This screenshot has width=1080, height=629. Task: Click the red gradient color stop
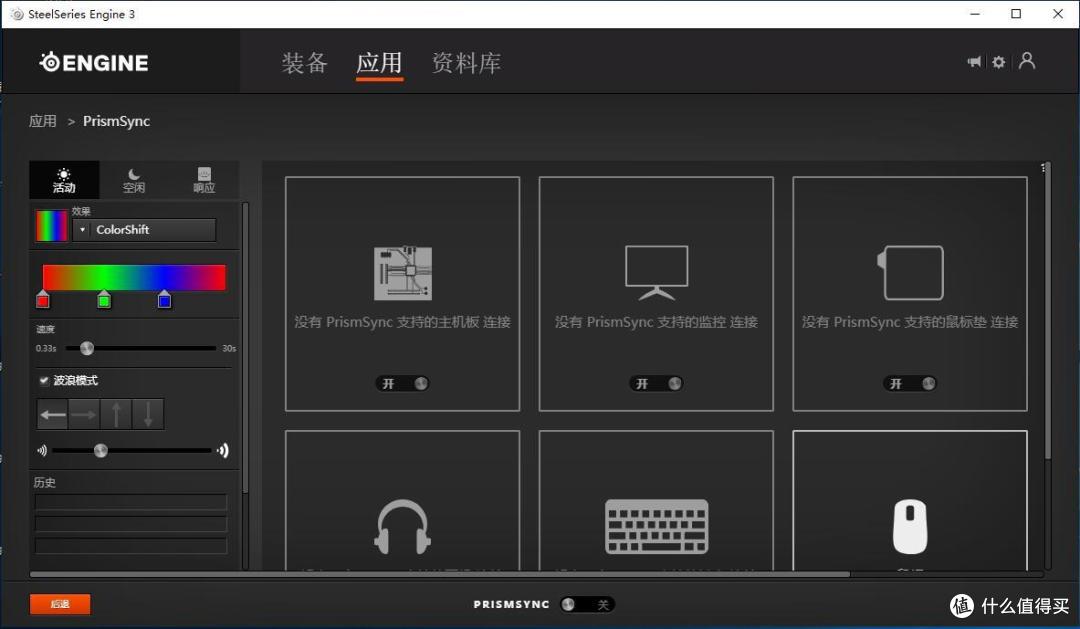click(43, 300)
